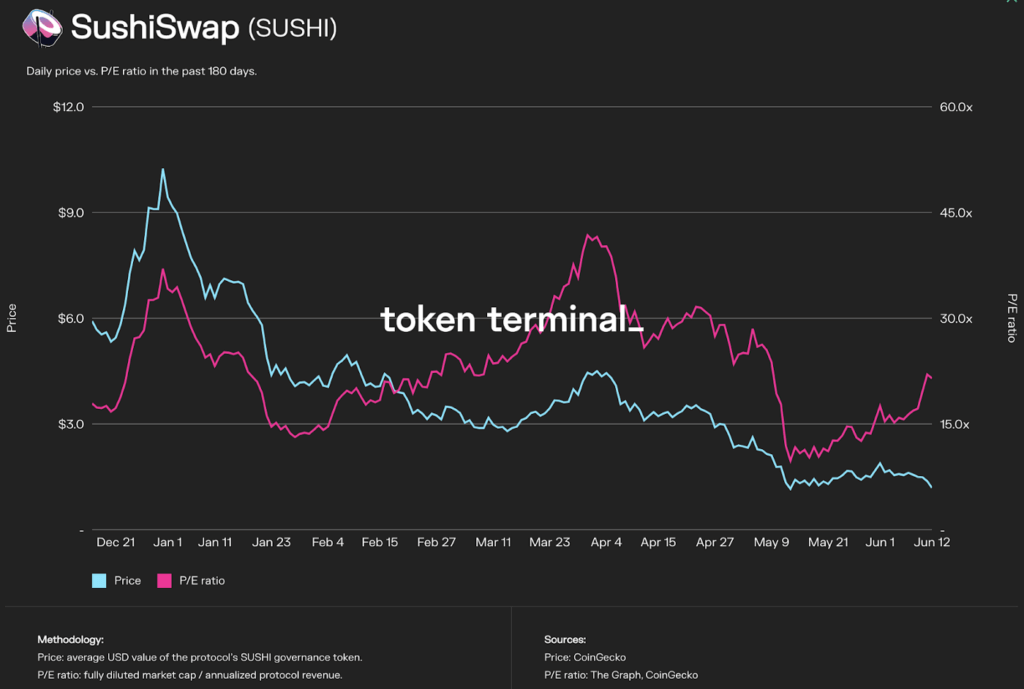
Task: Click the 'Price: CoinGecko' source text
Action: tap(585, 657)
